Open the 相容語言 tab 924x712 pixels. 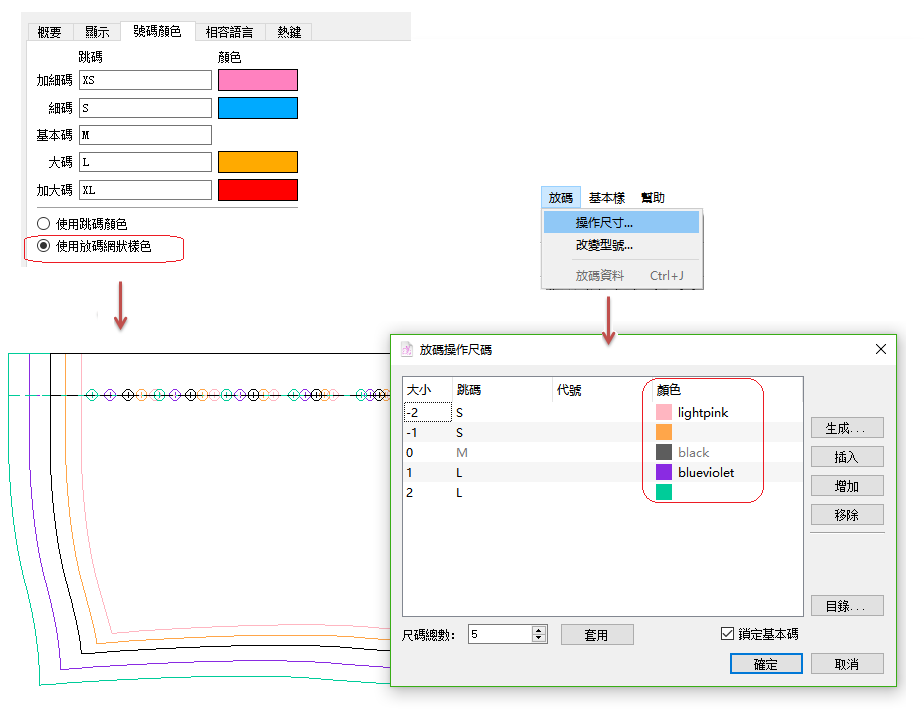click(x=230, y=32)
